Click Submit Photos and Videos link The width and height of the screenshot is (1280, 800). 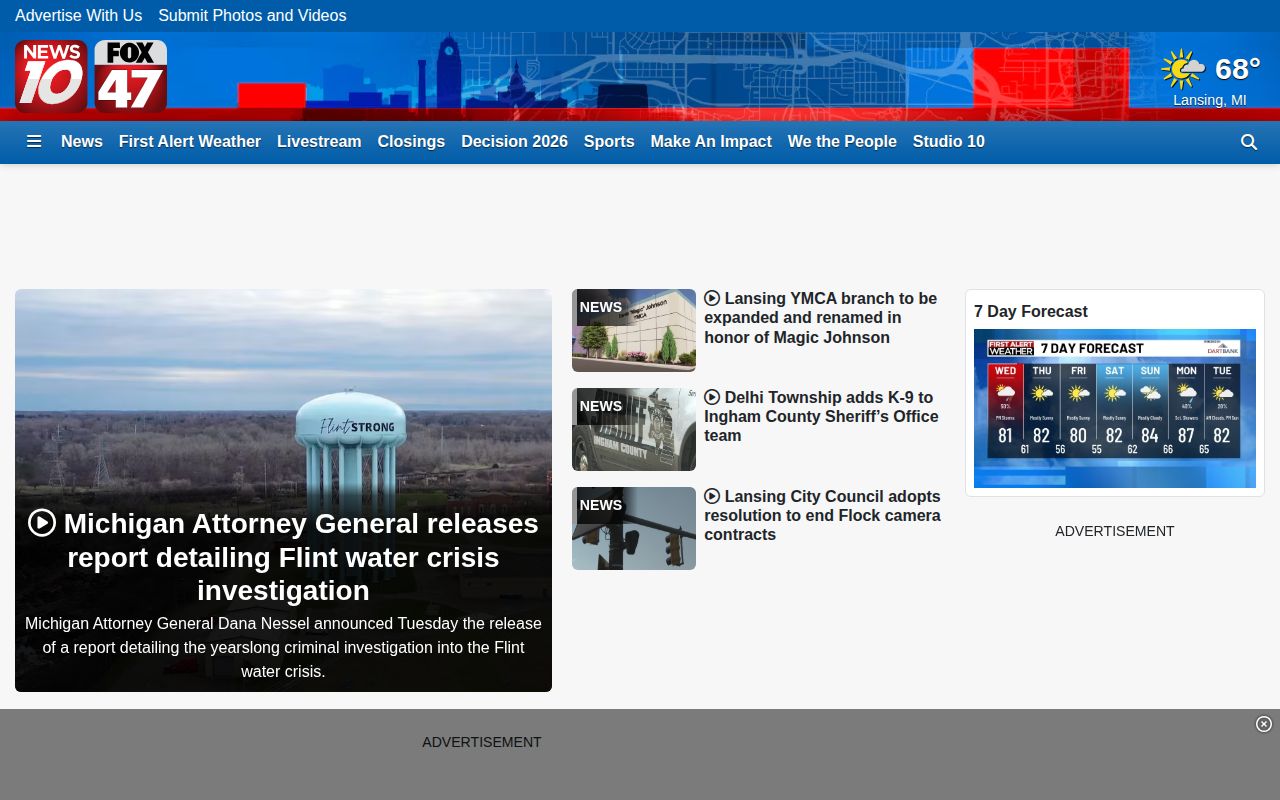coord(252,15)
